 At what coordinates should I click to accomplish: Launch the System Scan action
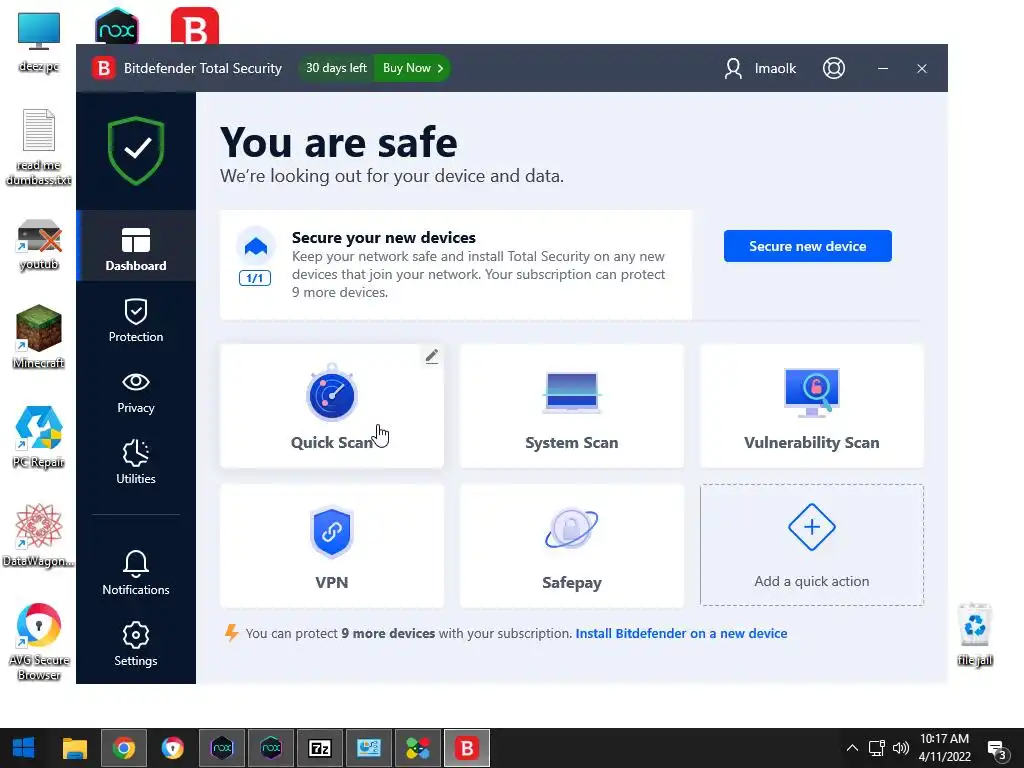coord(571,406)
